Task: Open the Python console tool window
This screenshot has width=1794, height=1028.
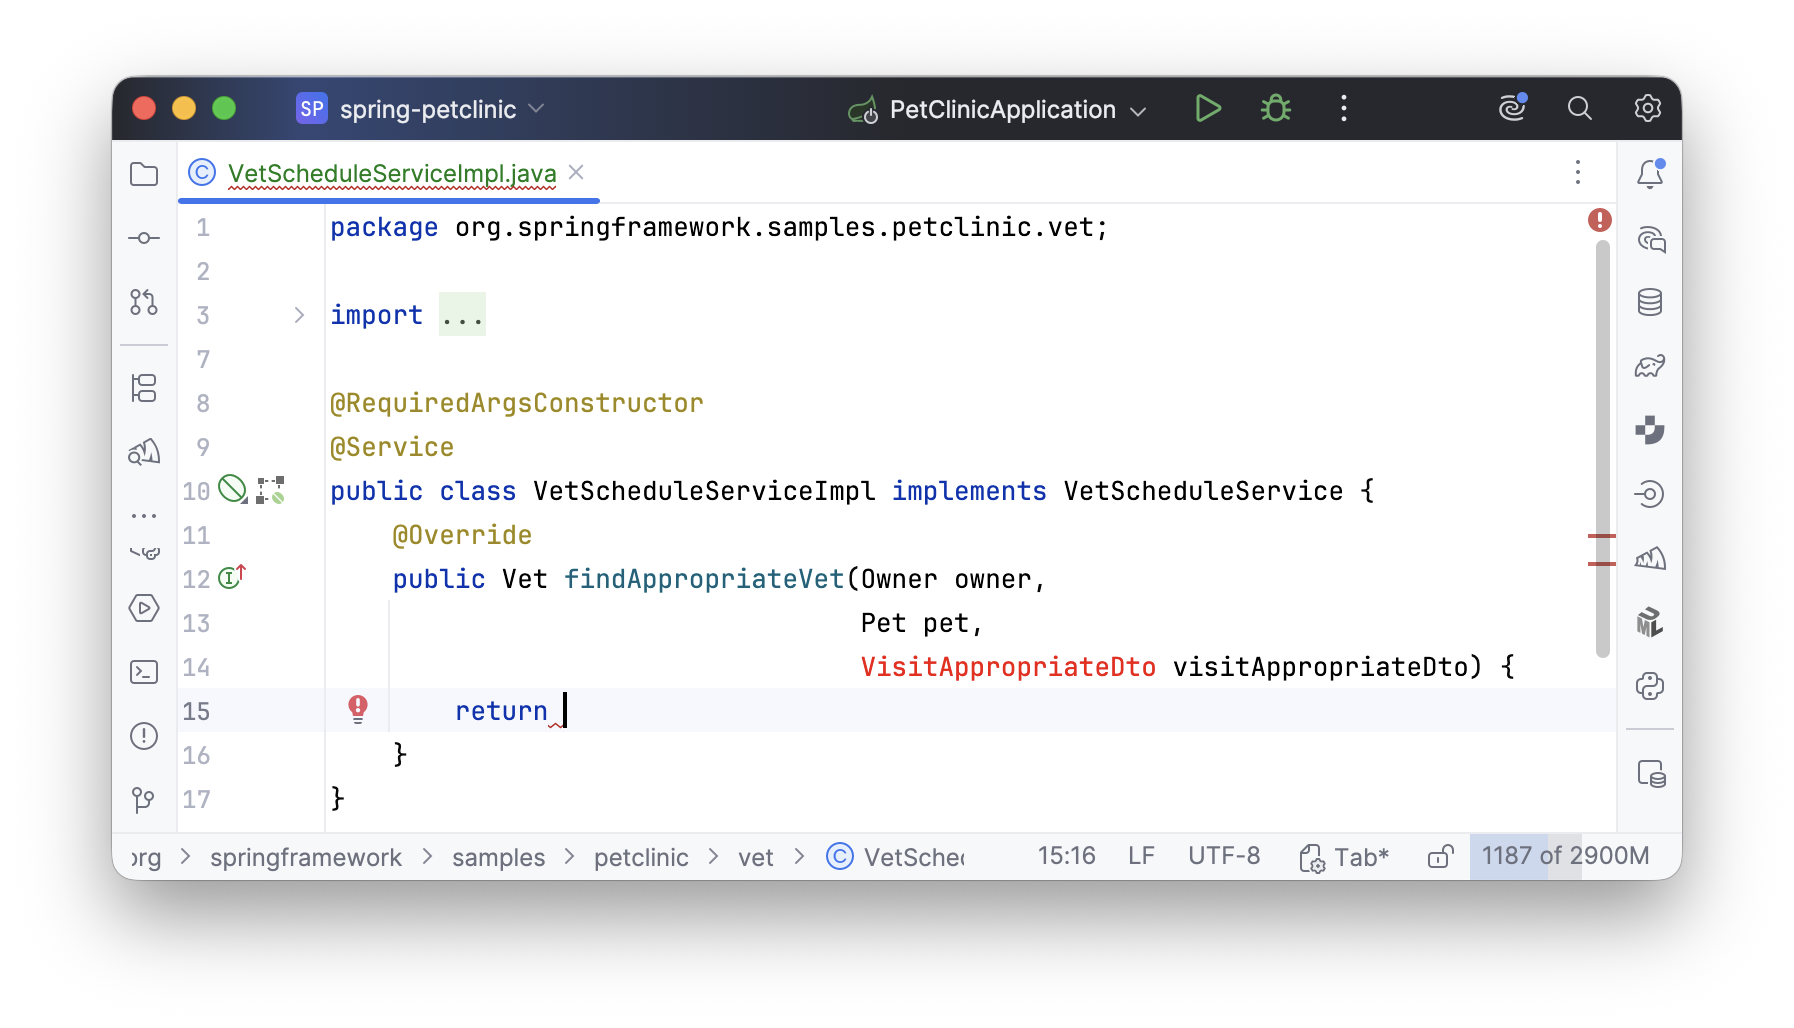Action: [1650, 686]
